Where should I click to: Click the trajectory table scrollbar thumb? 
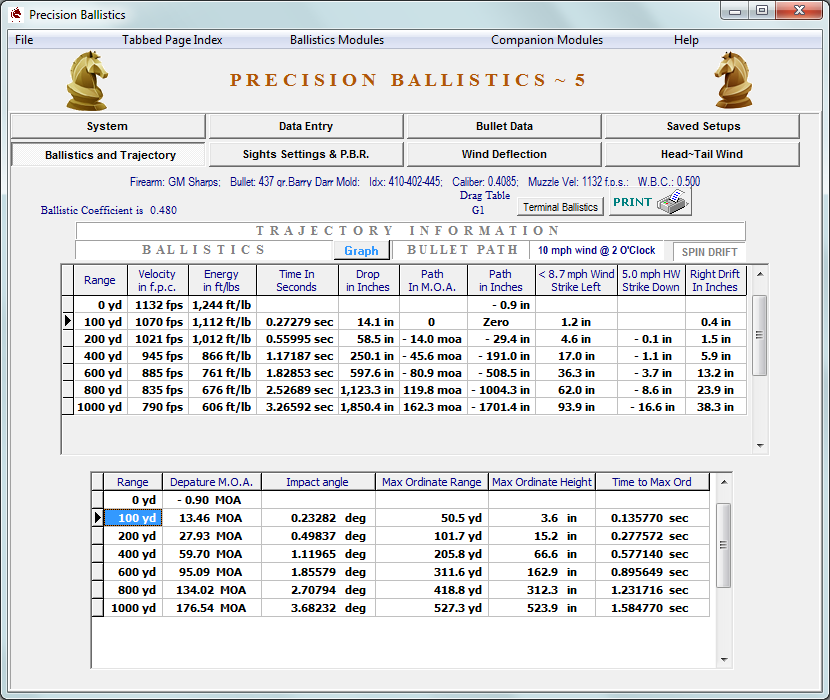tap(760, 335)
